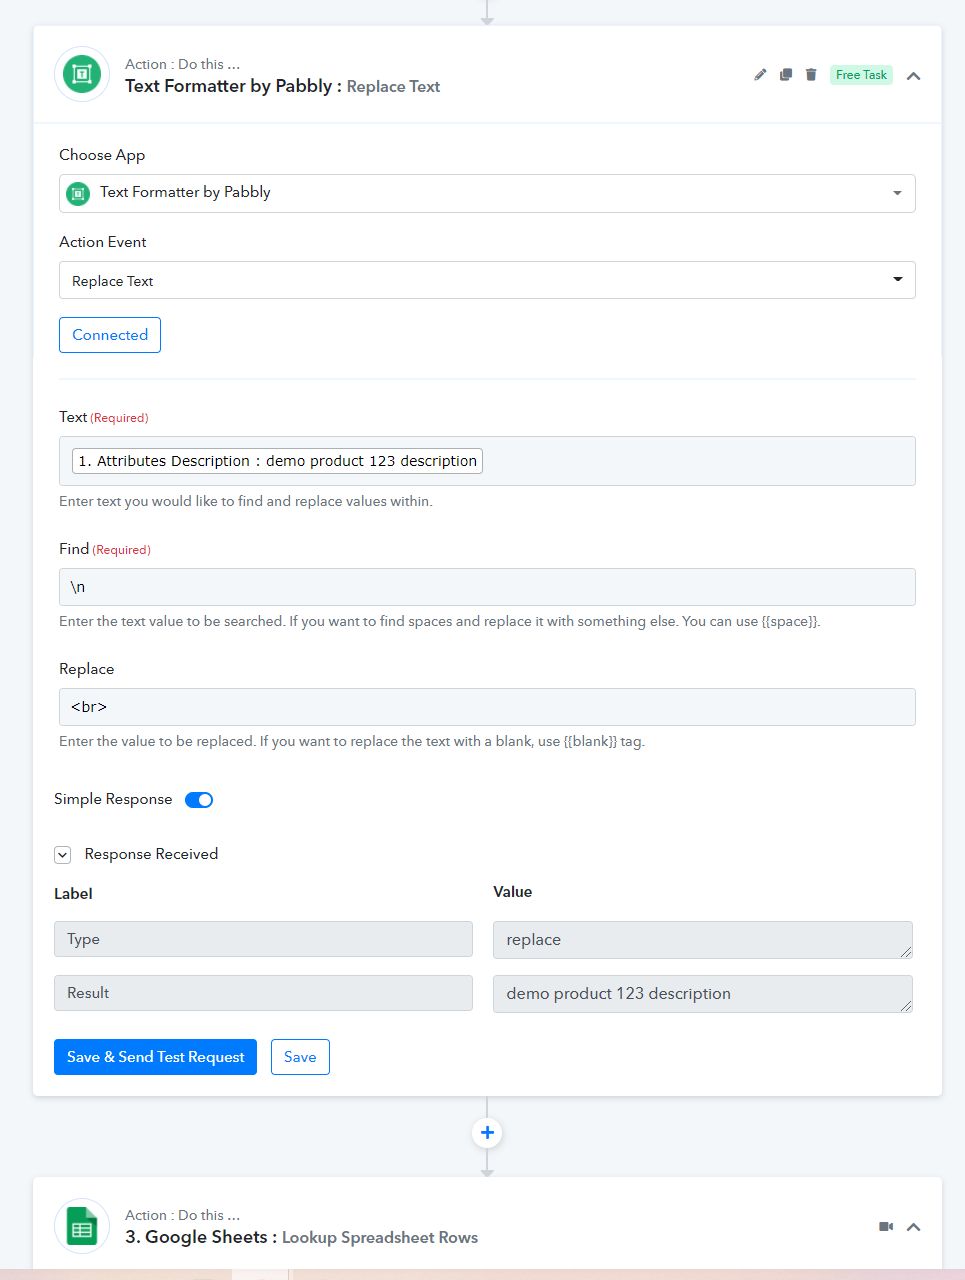Open the Action Event dropdown
Image resolution: width=965 pixels, height=1280 pixels.
pyautogui.click(x=487, y=280)
